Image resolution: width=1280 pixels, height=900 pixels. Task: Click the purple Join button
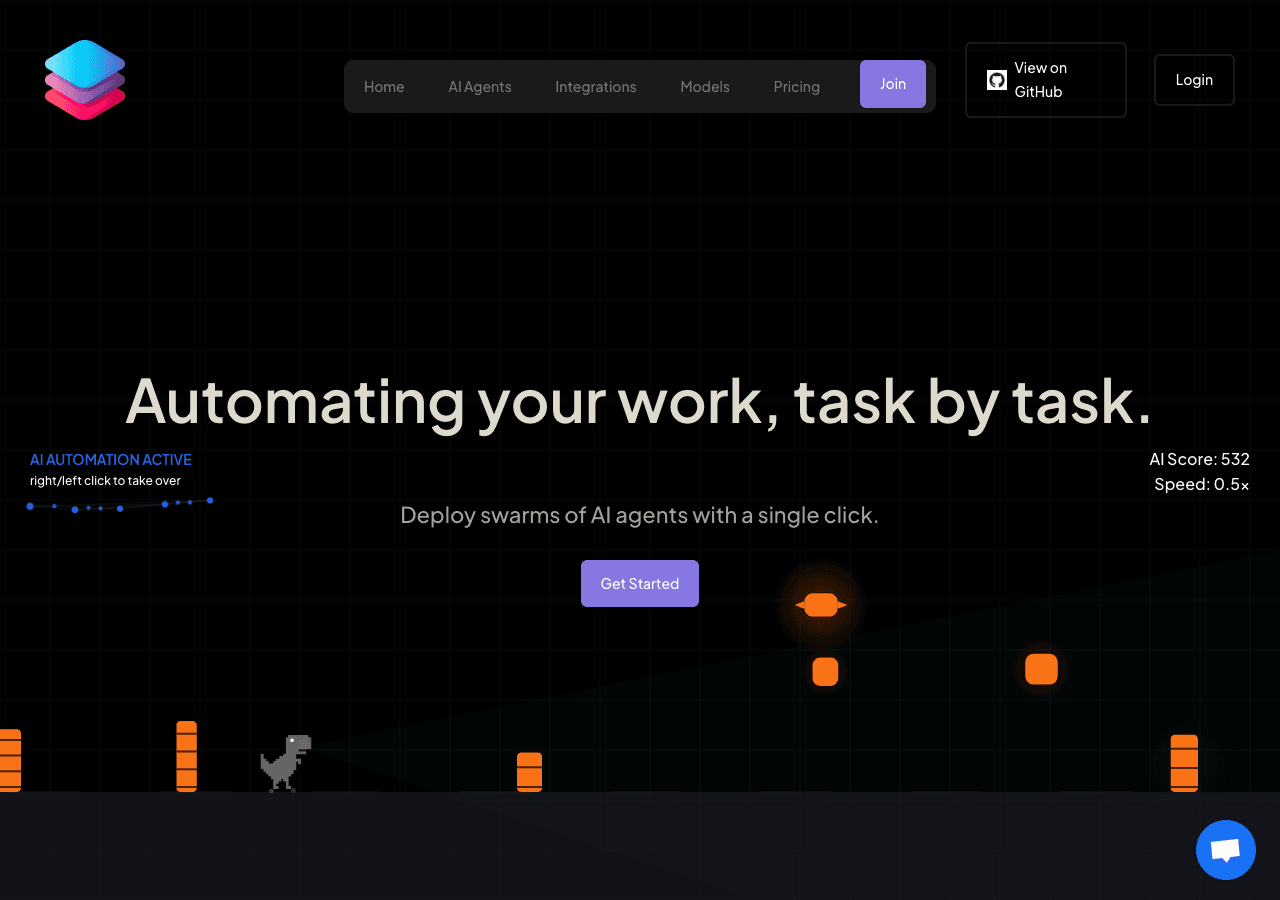pyautogui.click(x=893, y=84)
